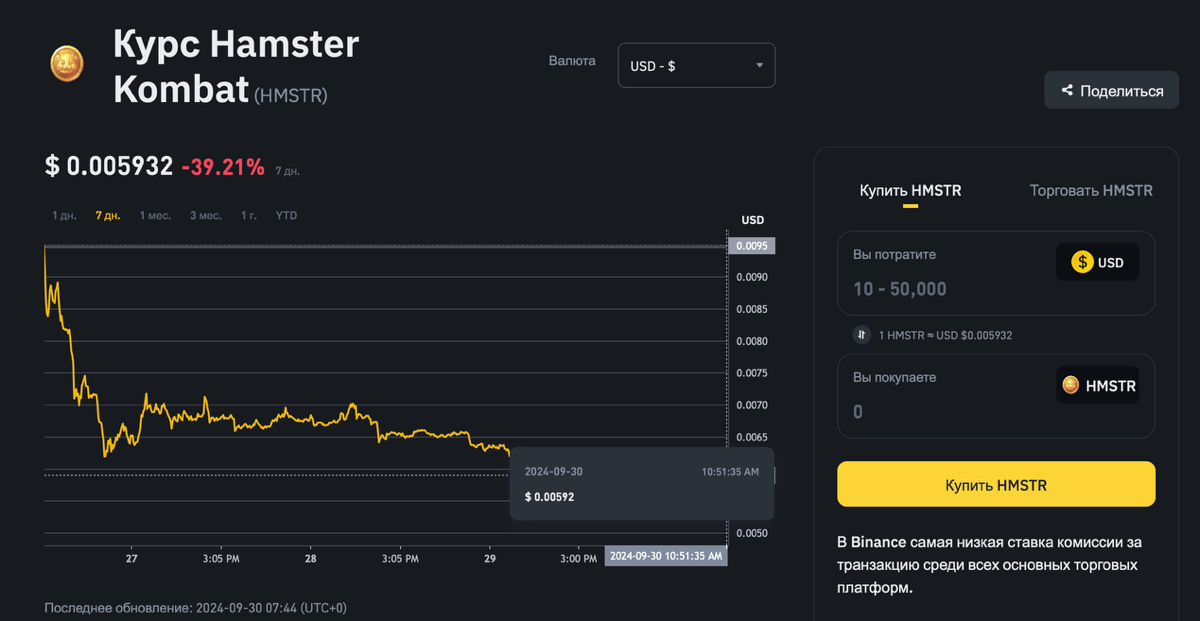Click the Последнее обновление timestamp text

(196, 607)
